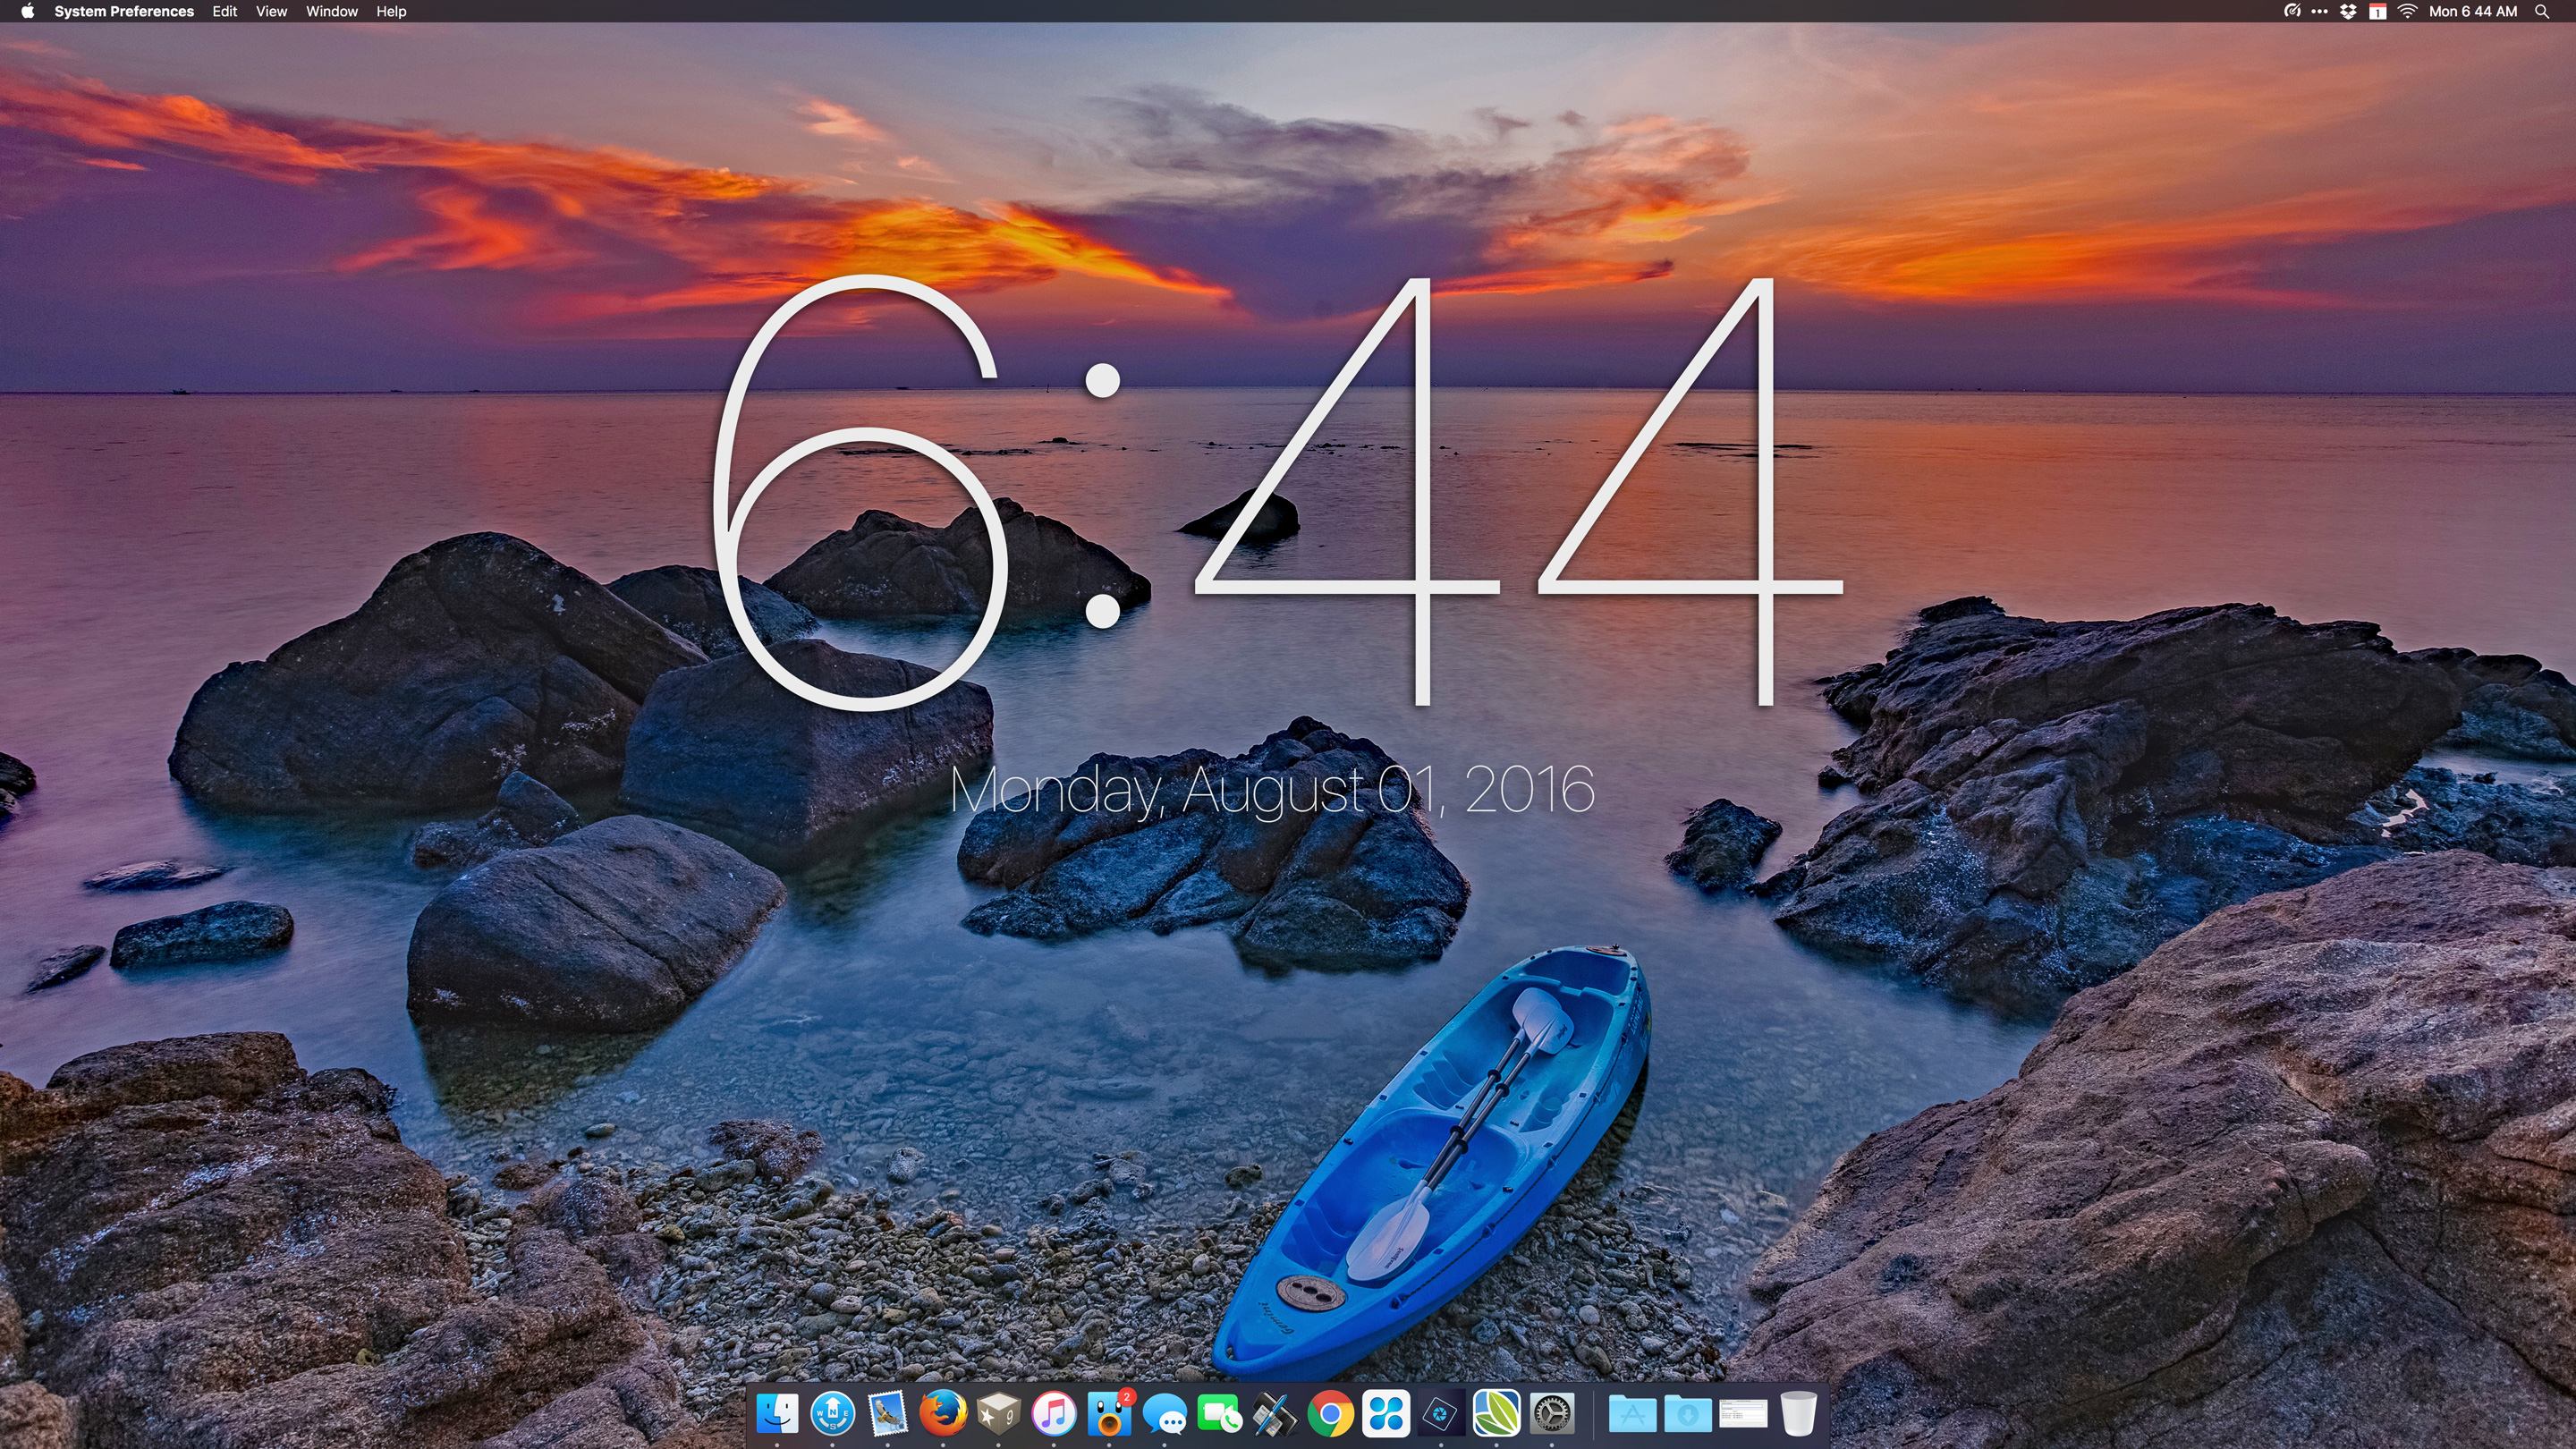Viewport: 2576px width, 1449px height.
Task: Open iTunes music app in dock
Action: (x=1053, y=1414)
